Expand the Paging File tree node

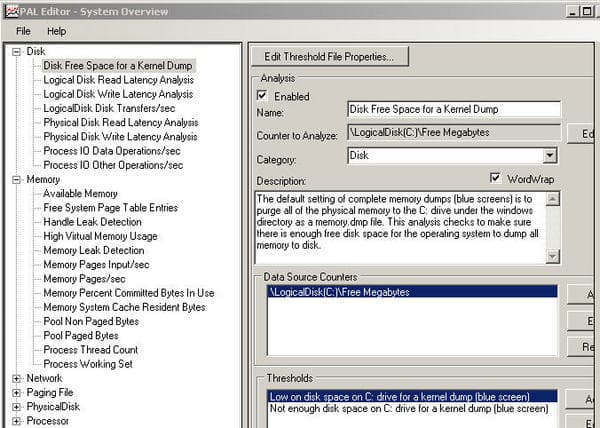pos(16,393)
